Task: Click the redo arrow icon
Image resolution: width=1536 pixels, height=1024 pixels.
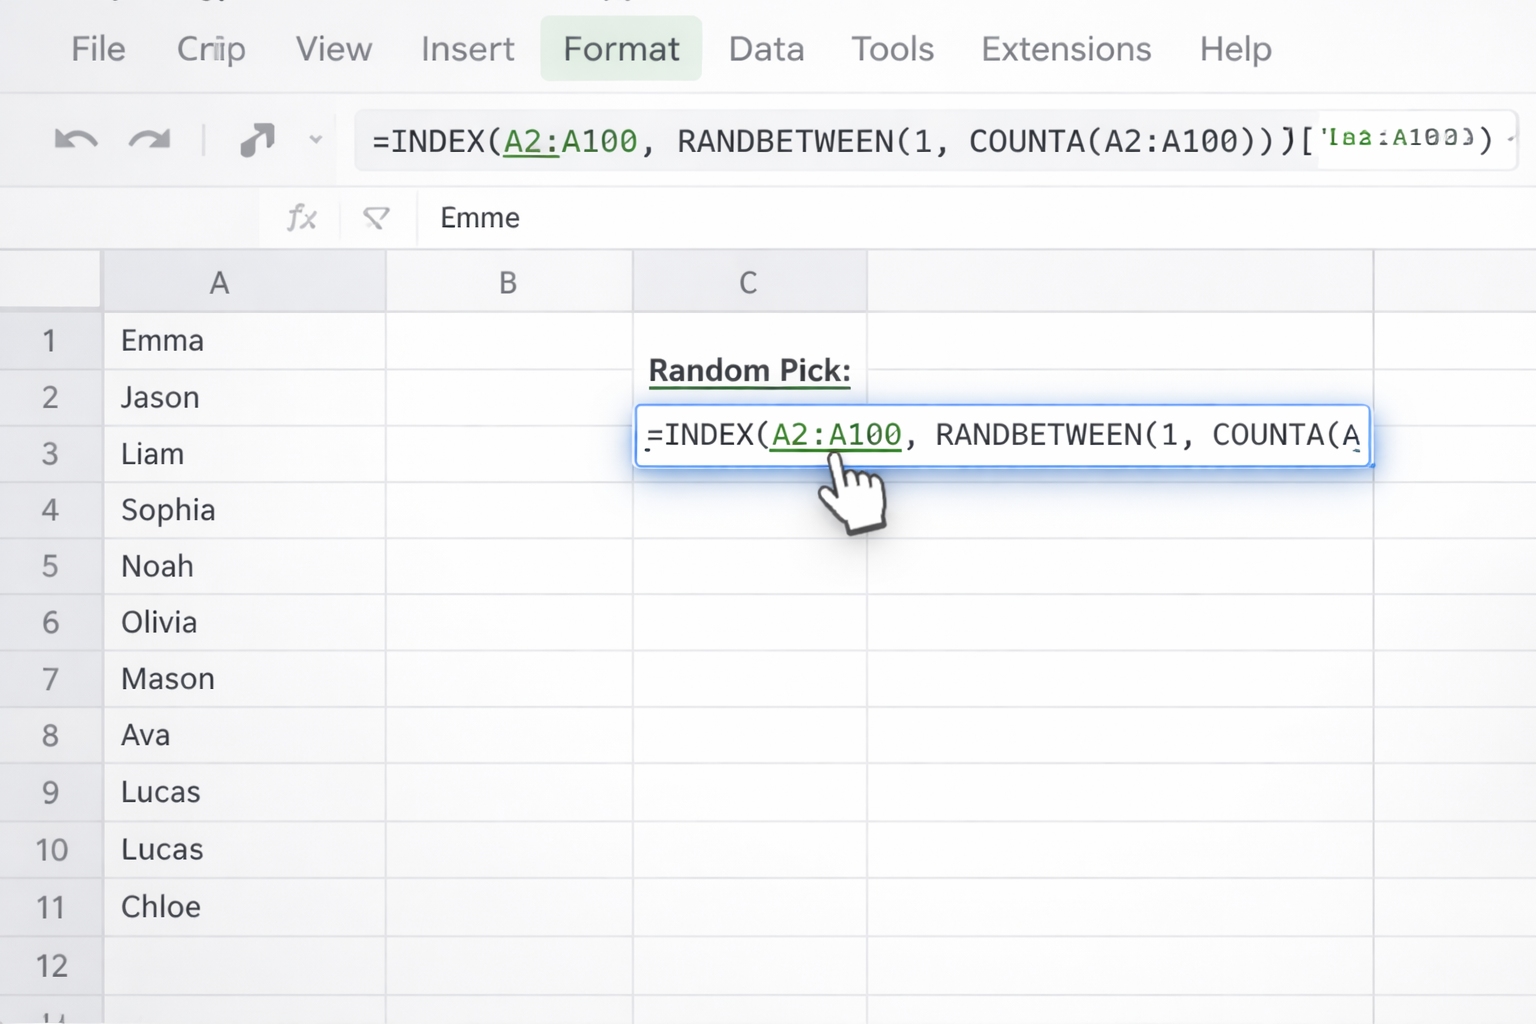Action: point(150,140)
